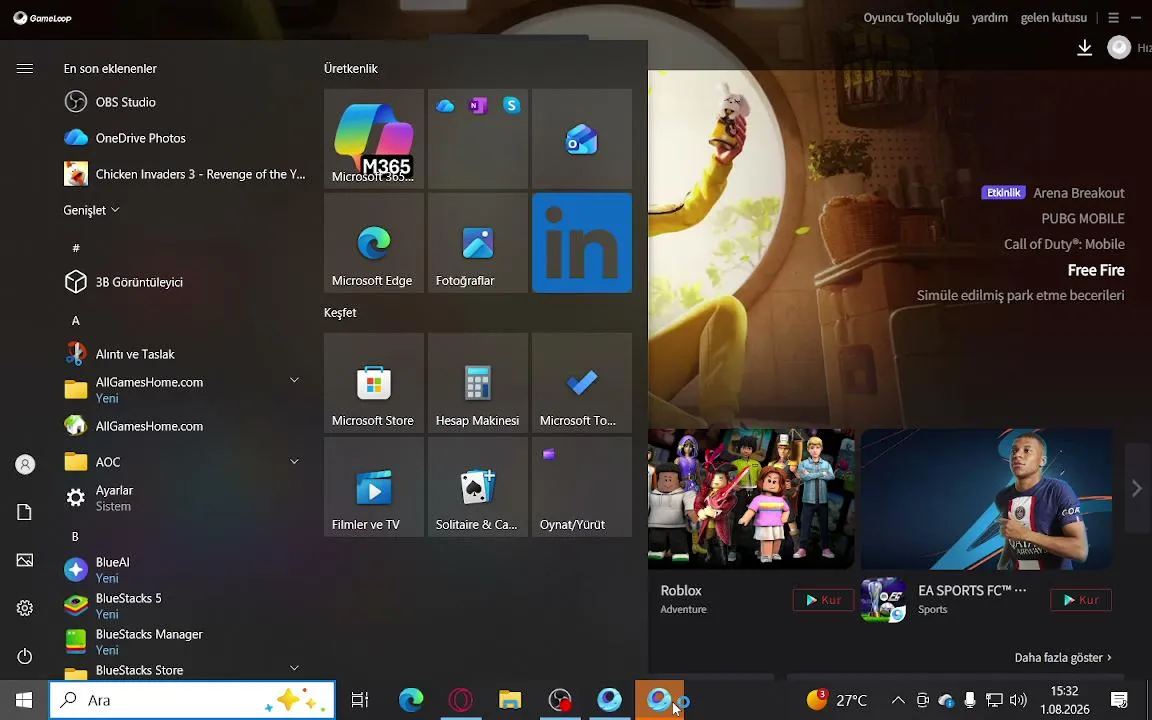Image resolution: width=1152 pixels, height=720 pixels.
Task: Open Oyuncu Topluluğu in GameLoop
Action: [911, 18]
